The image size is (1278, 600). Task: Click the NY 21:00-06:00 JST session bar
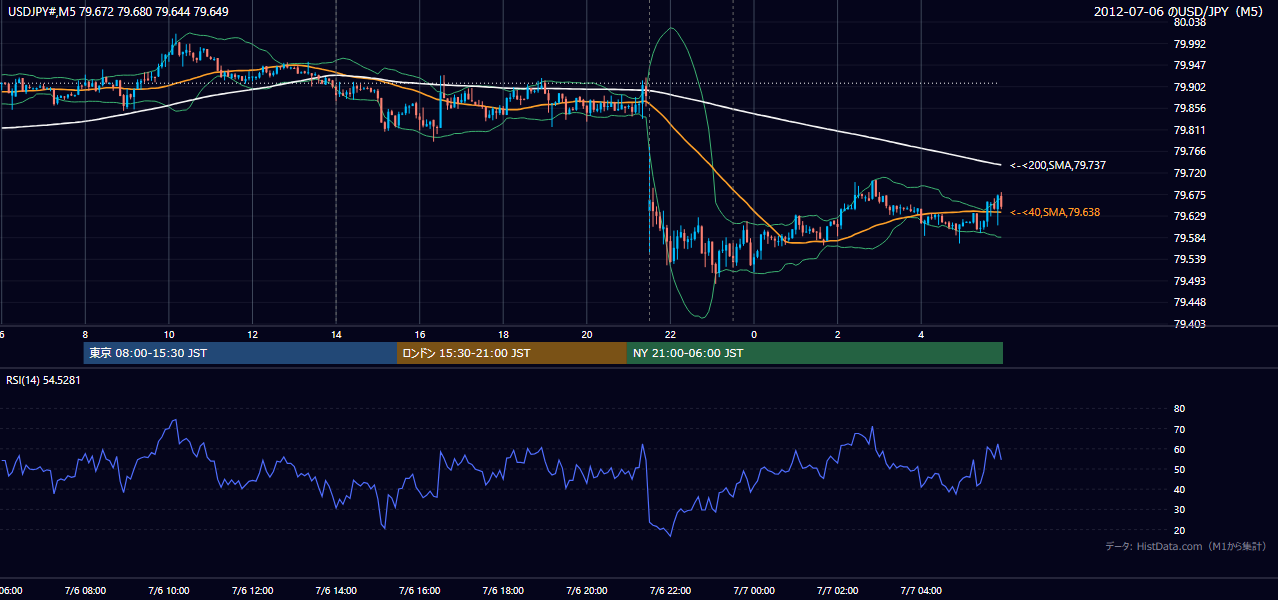click(815, 353)
